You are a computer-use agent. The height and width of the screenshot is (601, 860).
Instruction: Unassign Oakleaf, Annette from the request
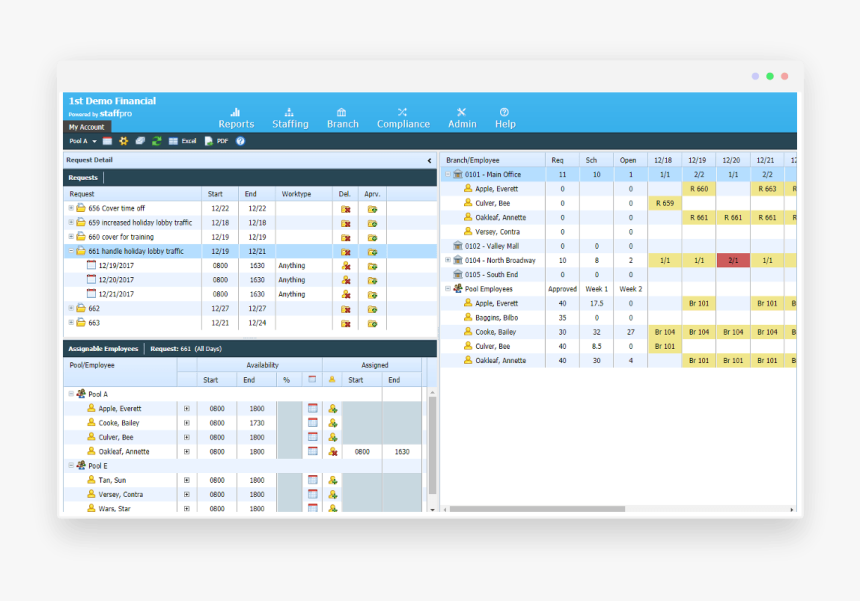click(332, 452)
